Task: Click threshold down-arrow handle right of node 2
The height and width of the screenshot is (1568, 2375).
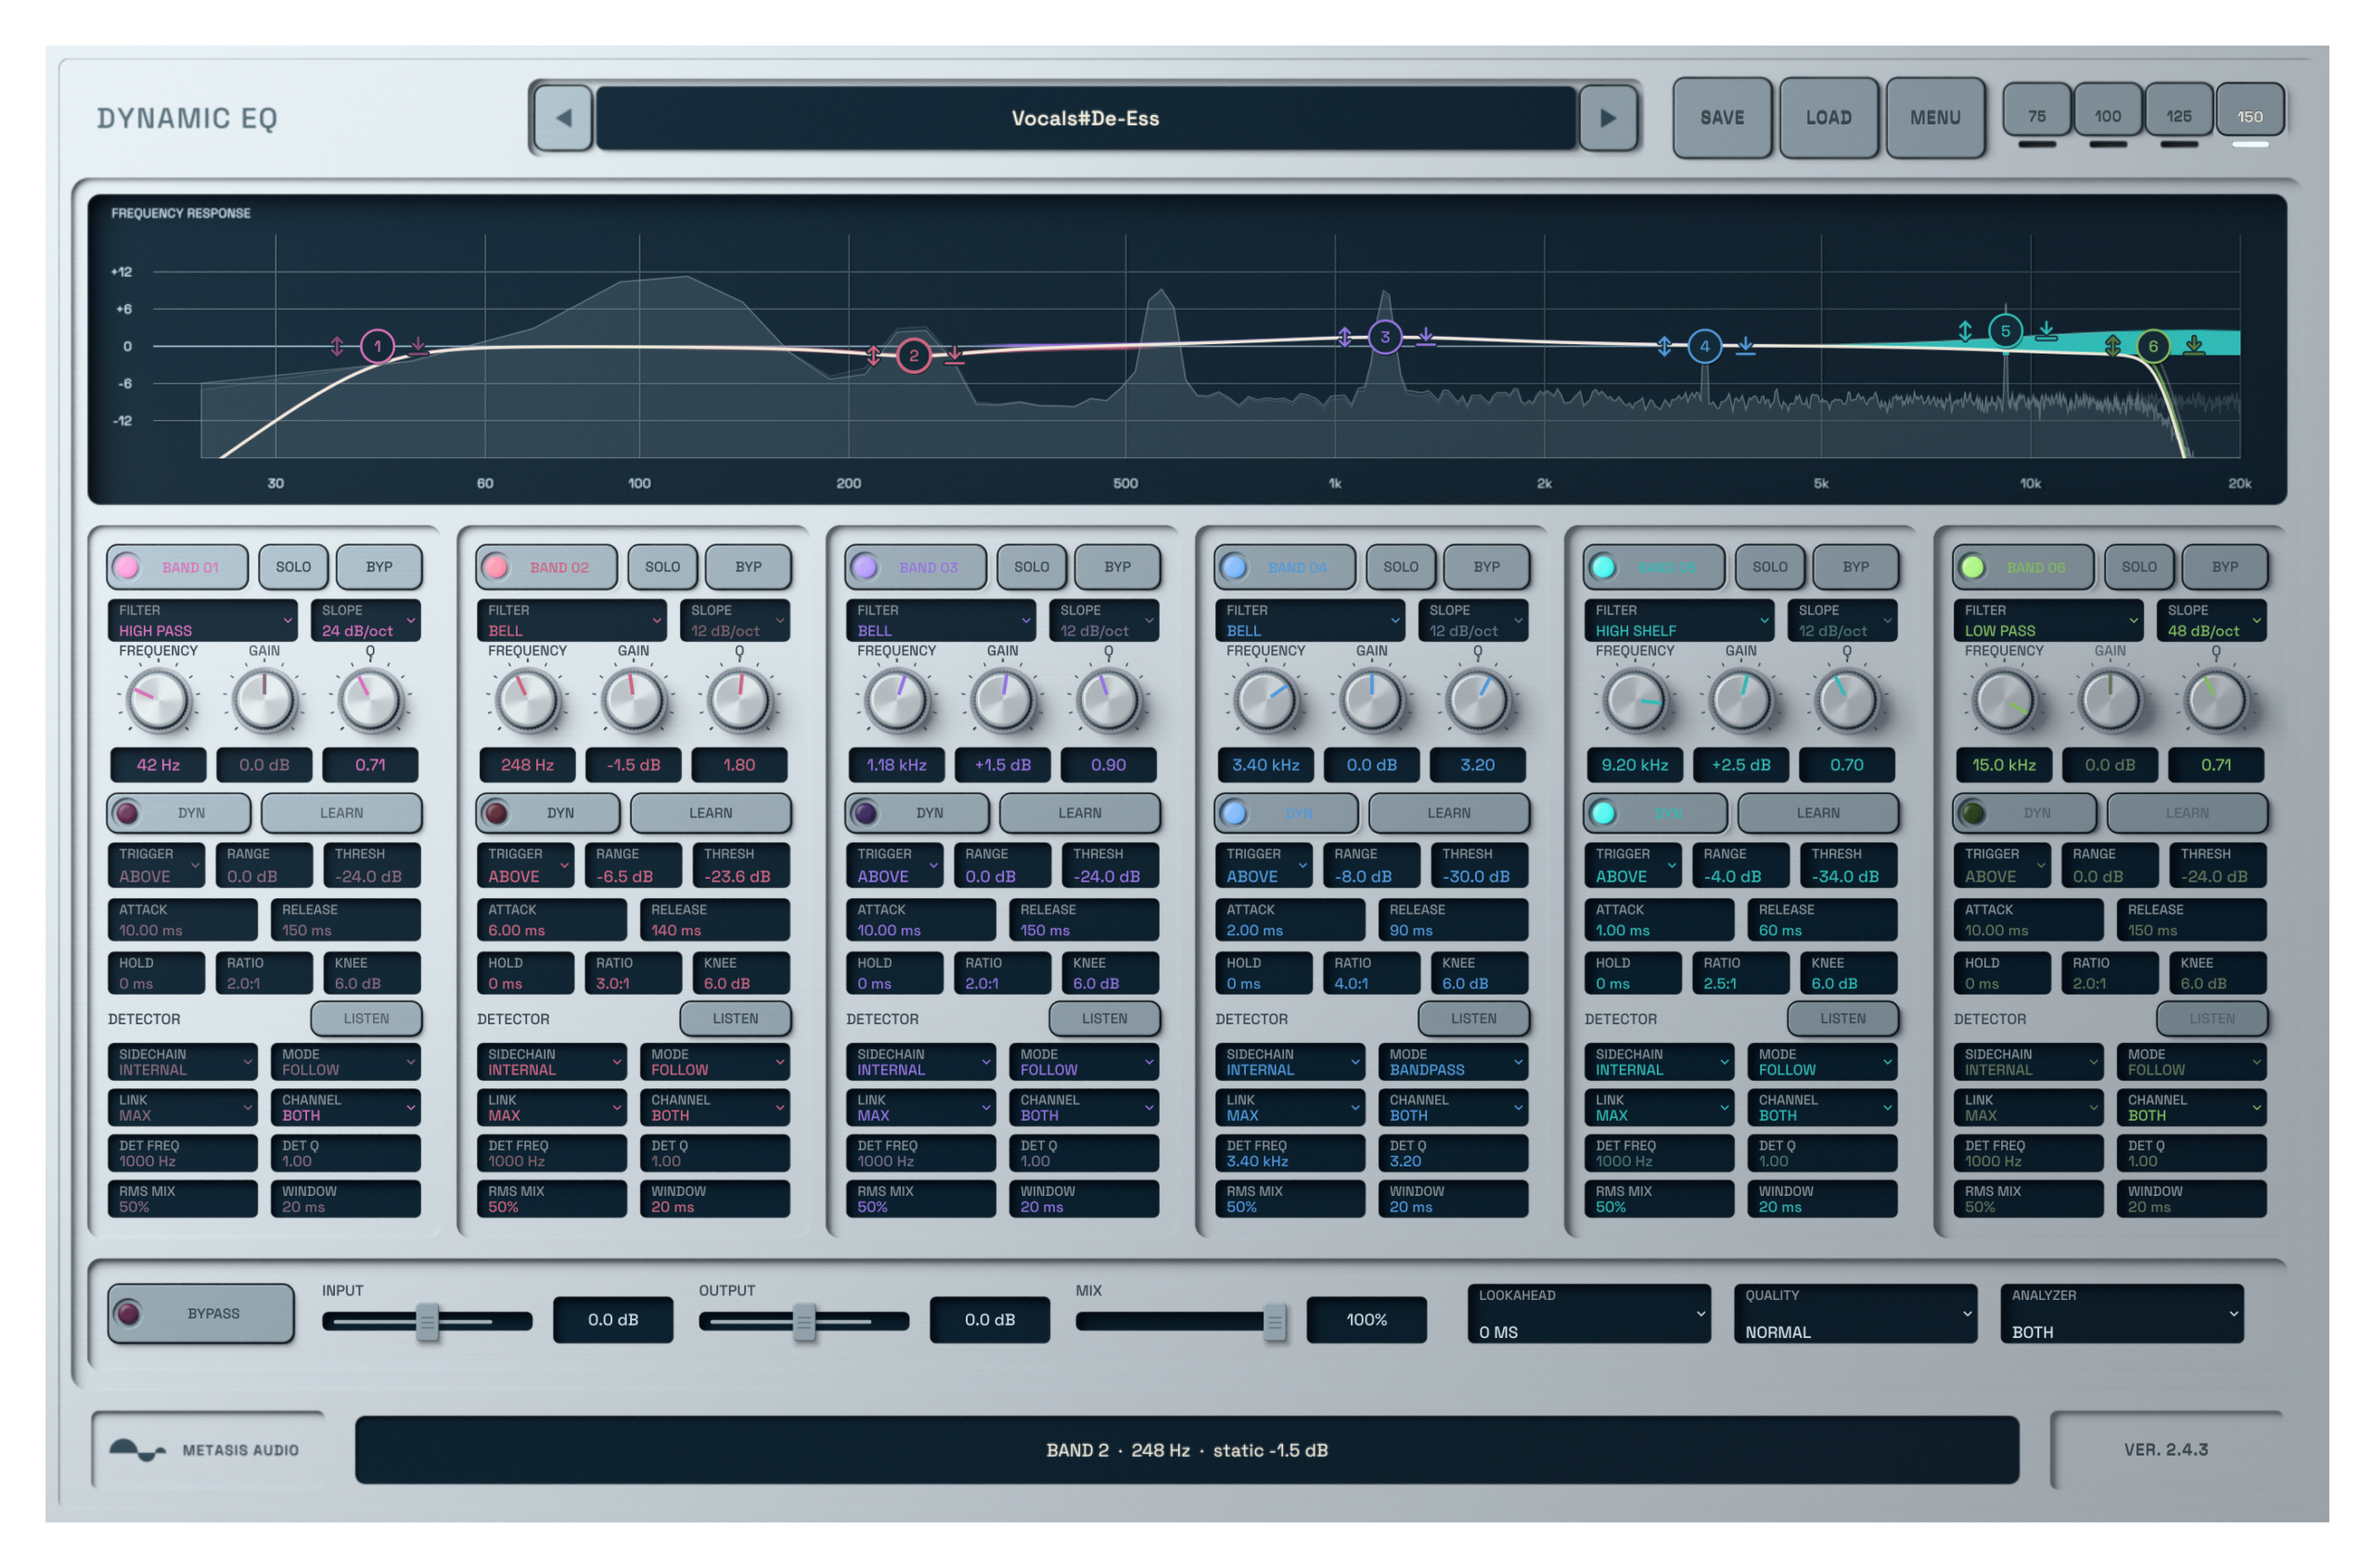Action: click(954, 355)
